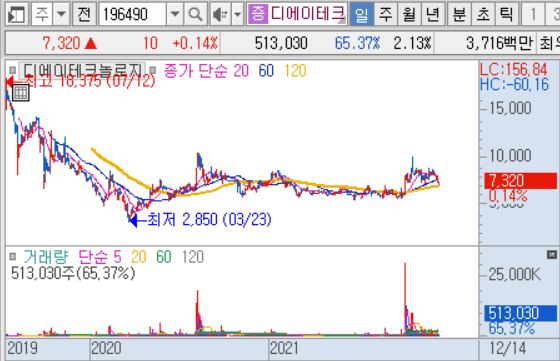Open the 주 type dropdown arrow

coord(61,15)
